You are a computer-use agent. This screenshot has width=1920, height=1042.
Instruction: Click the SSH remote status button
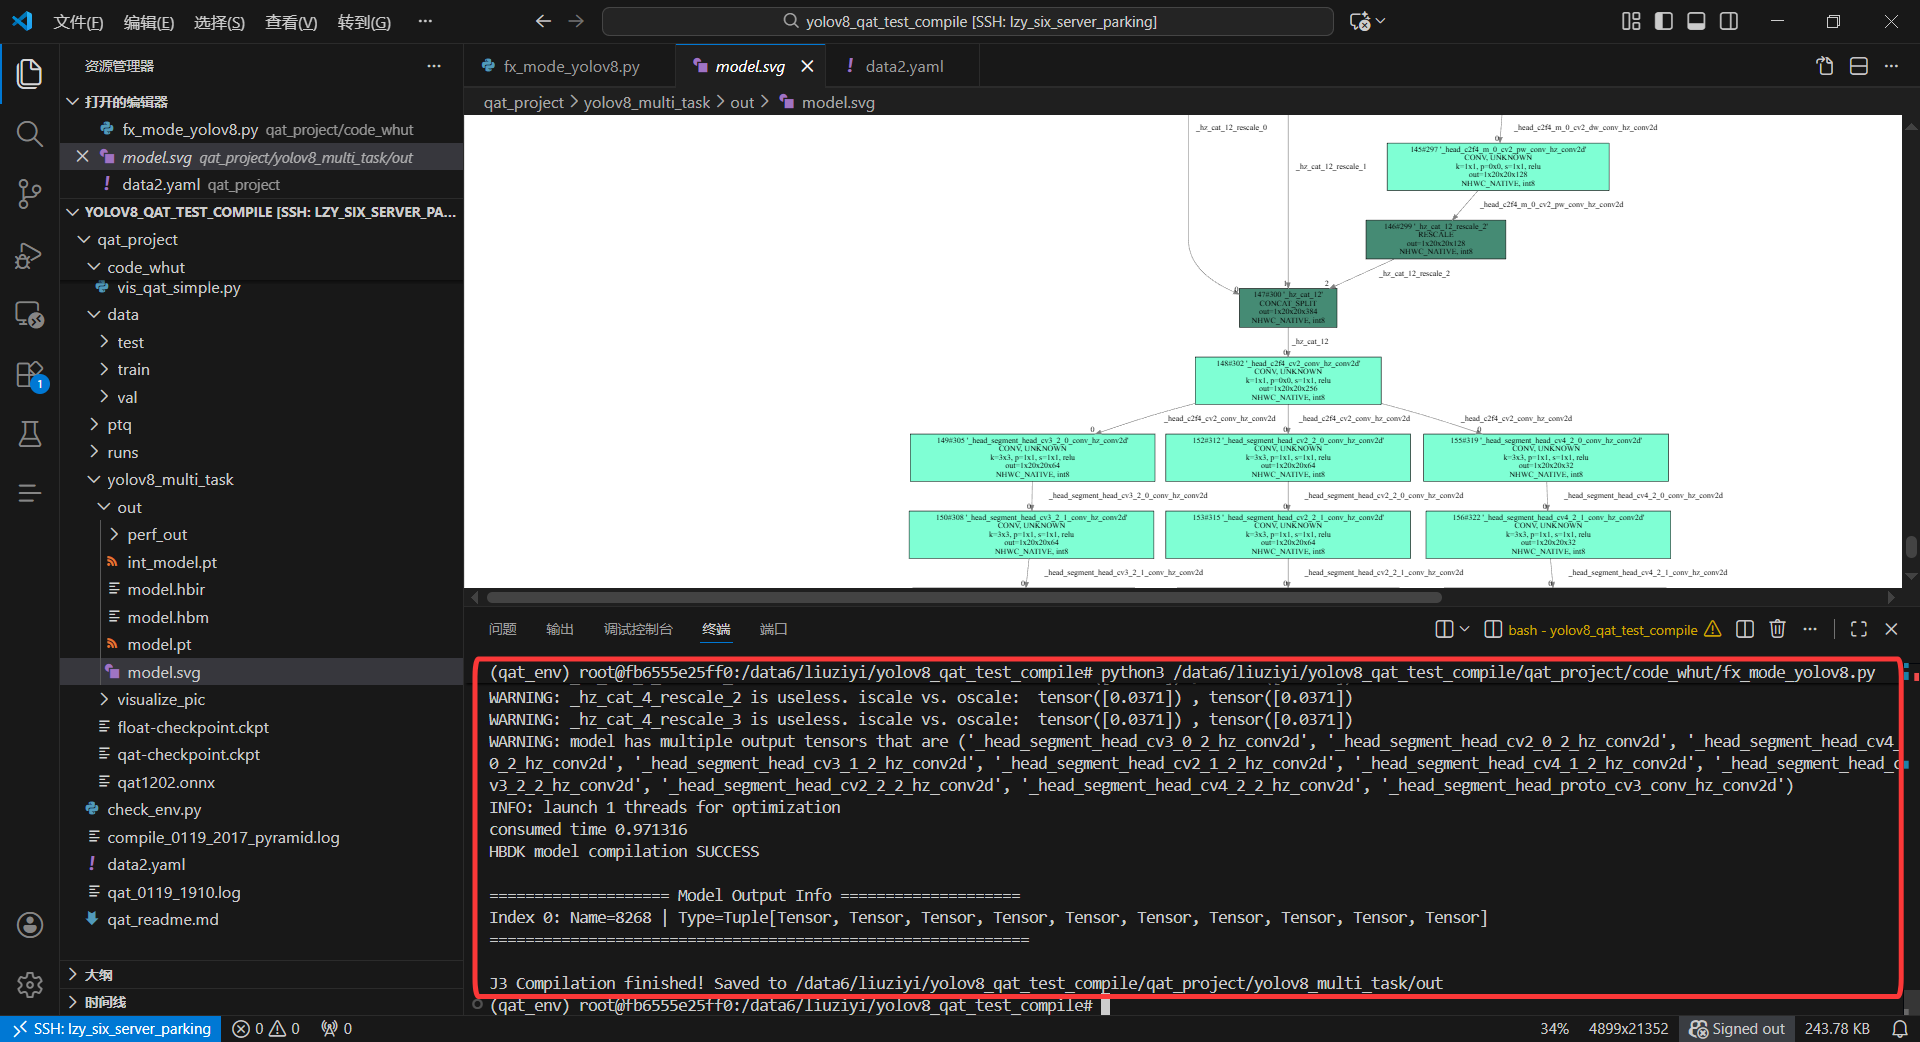click(112, 1029)
